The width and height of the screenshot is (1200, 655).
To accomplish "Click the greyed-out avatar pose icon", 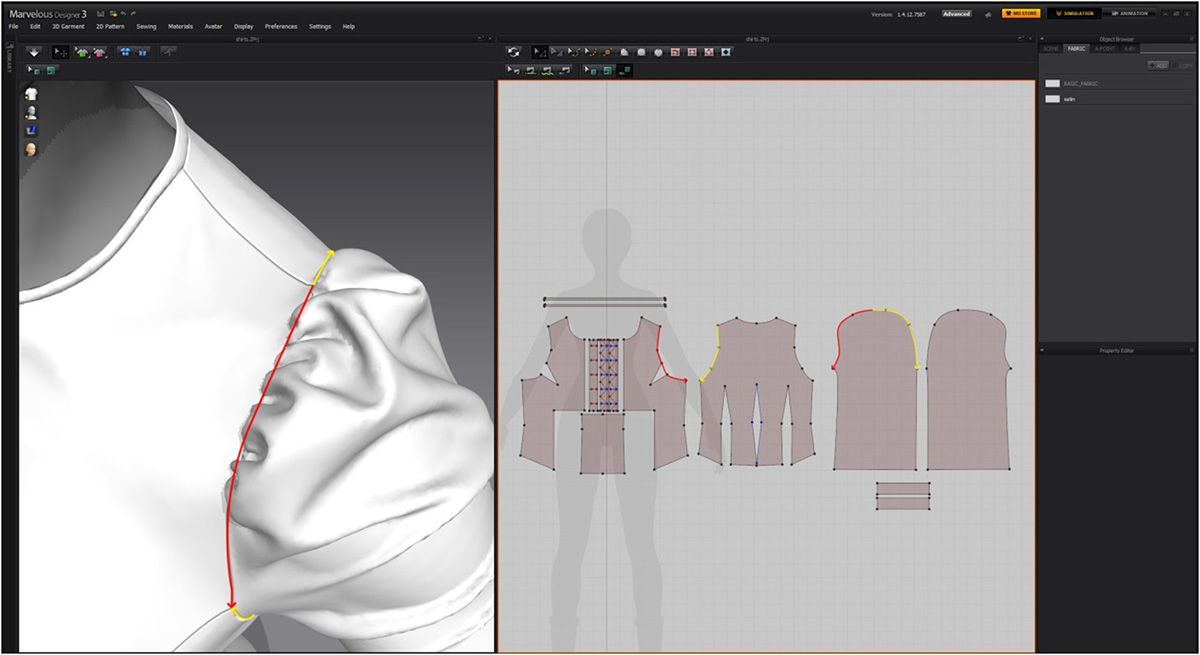I will (169, 51).
